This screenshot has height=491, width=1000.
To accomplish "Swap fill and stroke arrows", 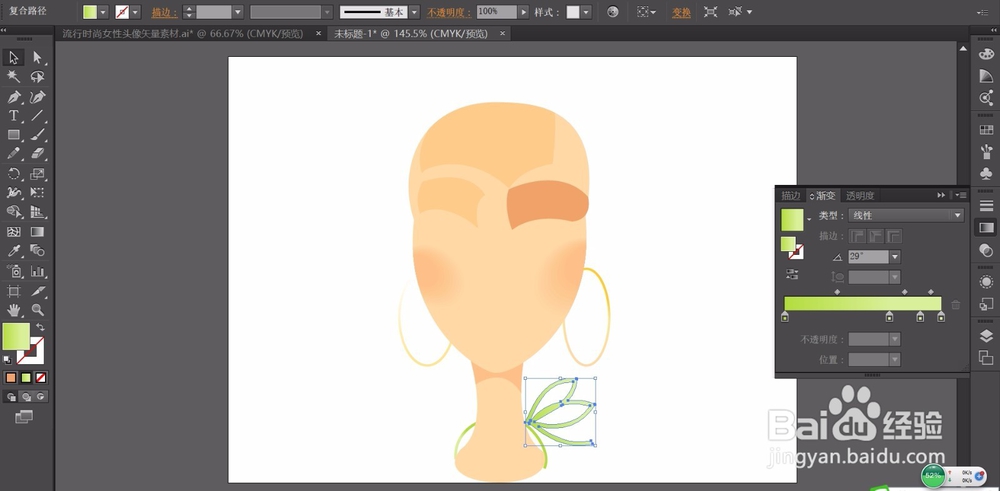I will pyautogui.click(x=40, y=326).
